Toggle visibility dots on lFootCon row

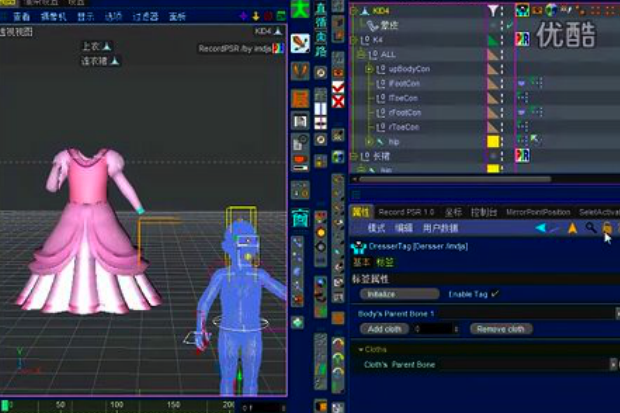502,83
